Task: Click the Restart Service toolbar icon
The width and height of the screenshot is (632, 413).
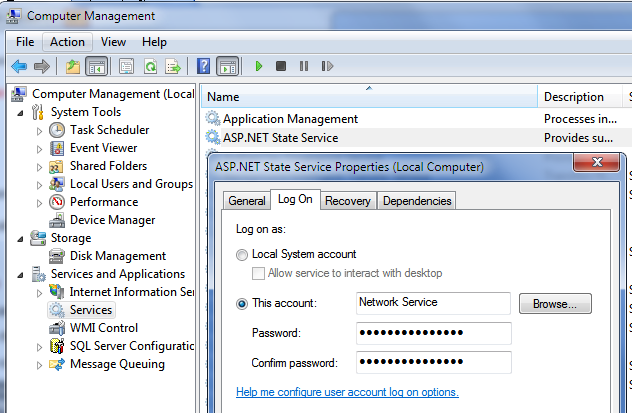Action: point(327,66)
